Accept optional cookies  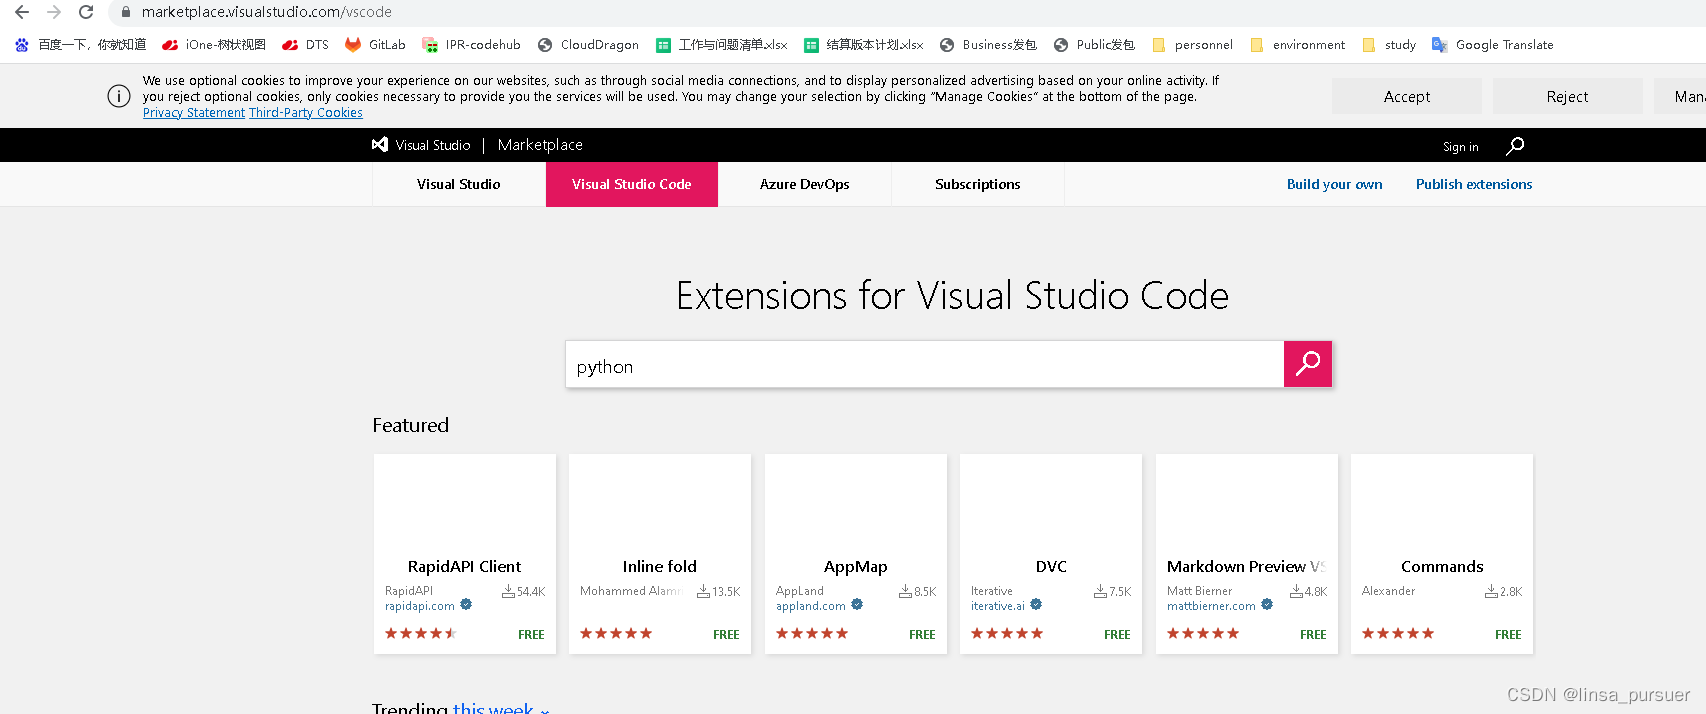click(1407, 96)
